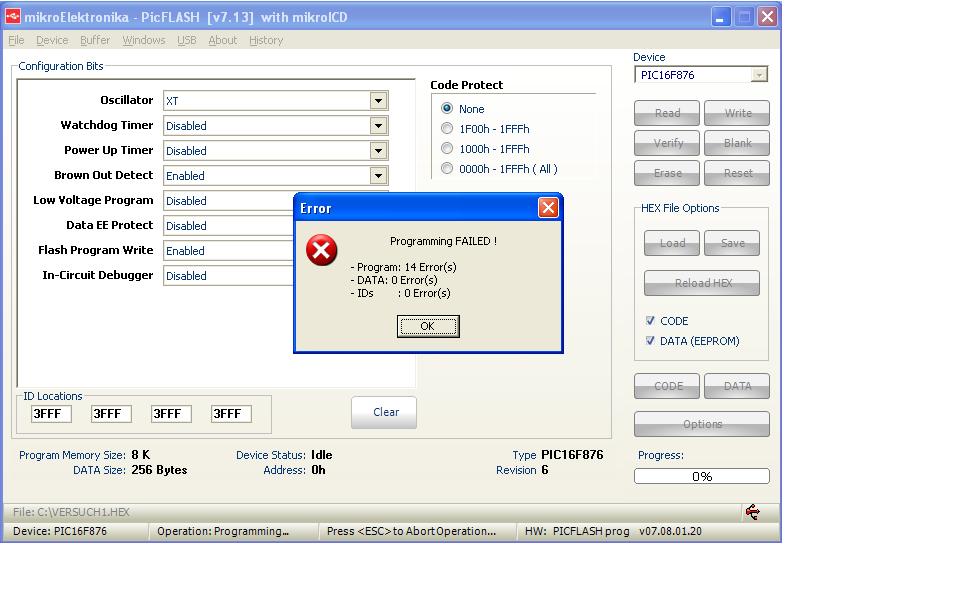The height and width of the screenshot is (600, 960).
Task: Click the 'Program Memory Size: 8 K' value
Action: click(x=141, y=455)
